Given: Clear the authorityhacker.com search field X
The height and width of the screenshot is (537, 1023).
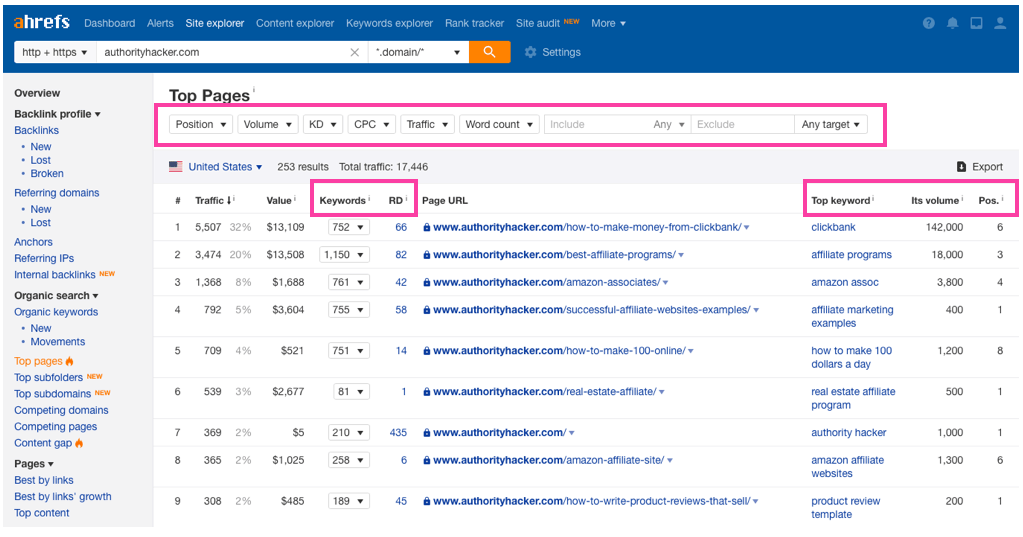Looking at the screenshot, I should pyautogui.click(x=354, y=52).
